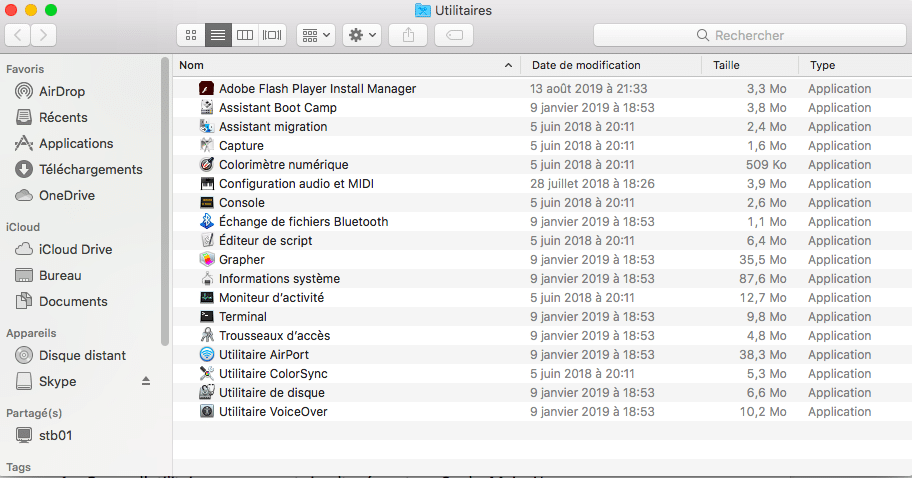Go forward with the right arrow button
912x478 pixels.
pos(44,35)
